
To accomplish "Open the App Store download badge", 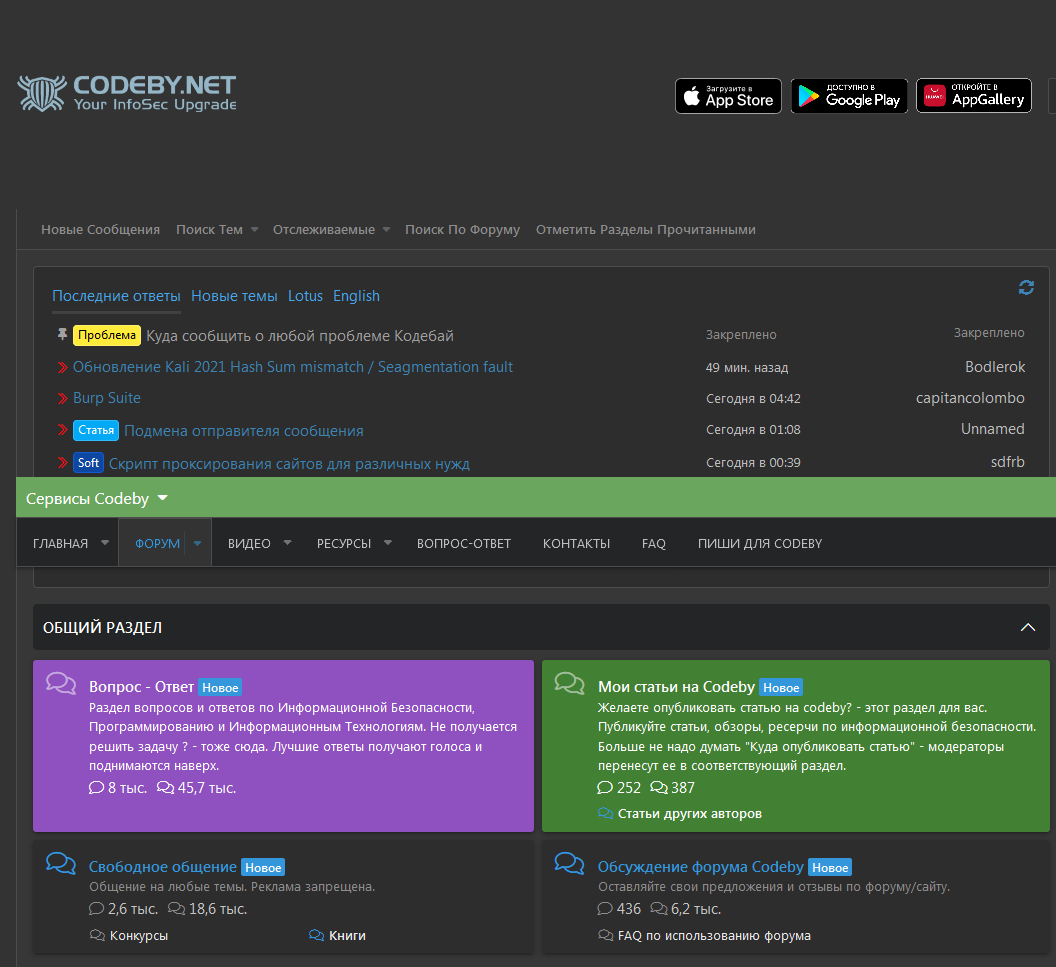I will click(728, 96).
